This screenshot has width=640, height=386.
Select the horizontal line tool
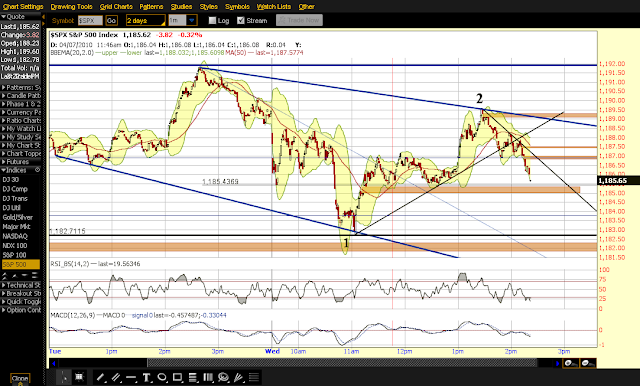[x=131, y=377]
